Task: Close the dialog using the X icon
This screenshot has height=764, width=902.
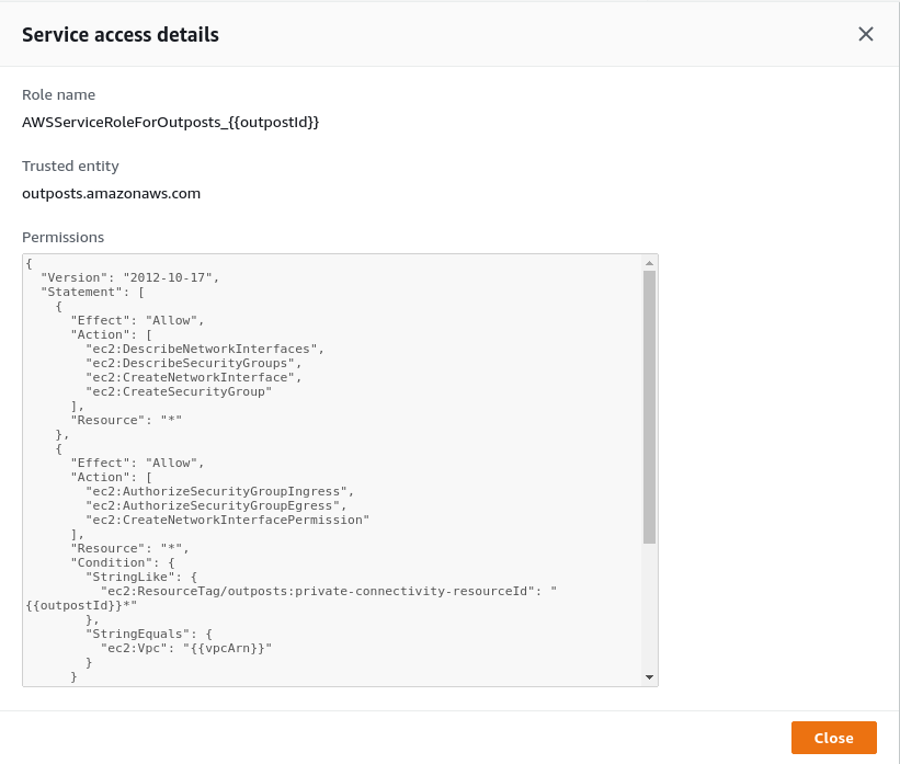Action: click(866, 33)
